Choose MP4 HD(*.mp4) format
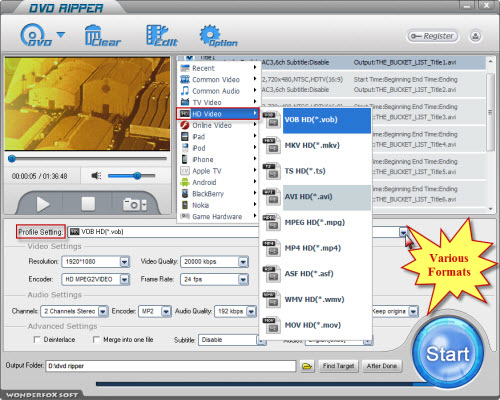Image resolution: width=500 pixels, height=400 pixels. 317,248
